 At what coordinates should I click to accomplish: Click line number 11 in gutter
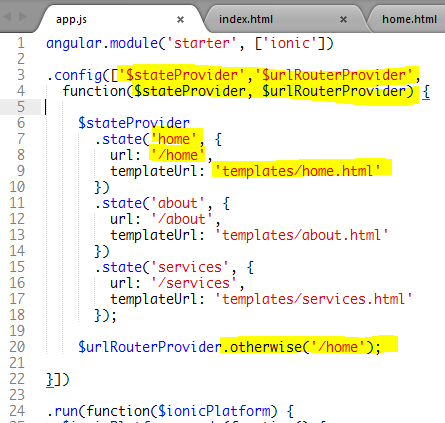point(17,203)
